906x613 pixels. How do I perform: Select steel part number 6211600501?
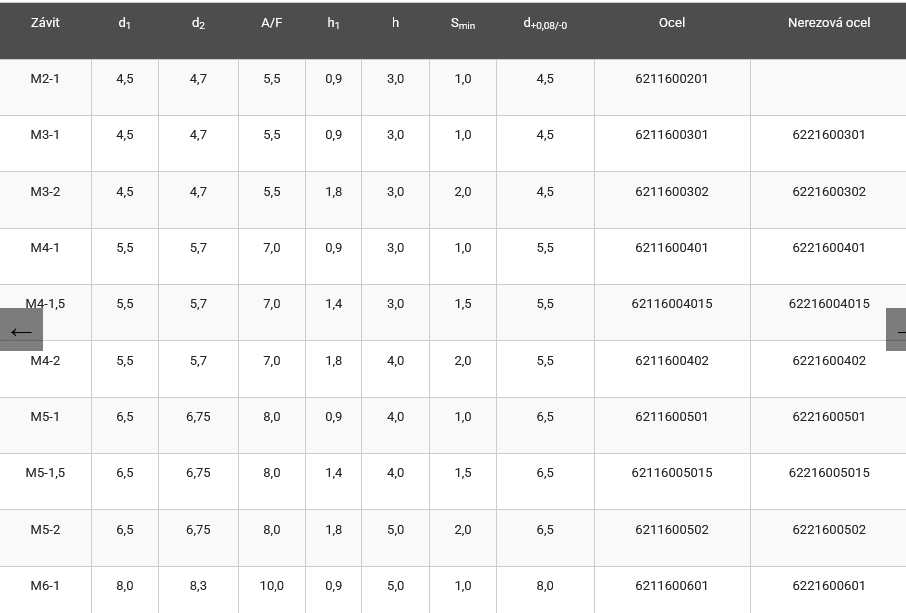point(671,417)
